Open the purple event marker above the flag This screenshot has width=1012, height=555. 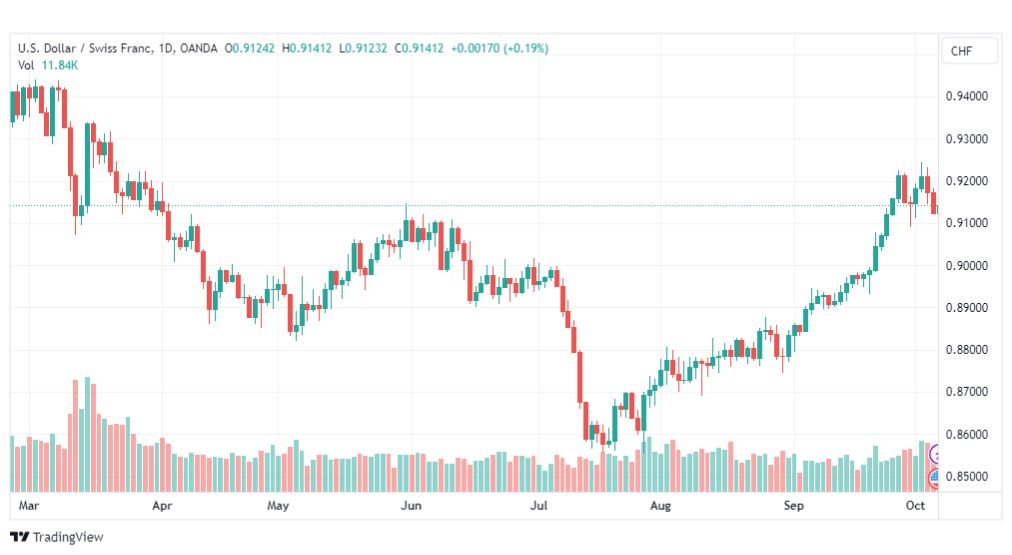click(x=934, y=455)
